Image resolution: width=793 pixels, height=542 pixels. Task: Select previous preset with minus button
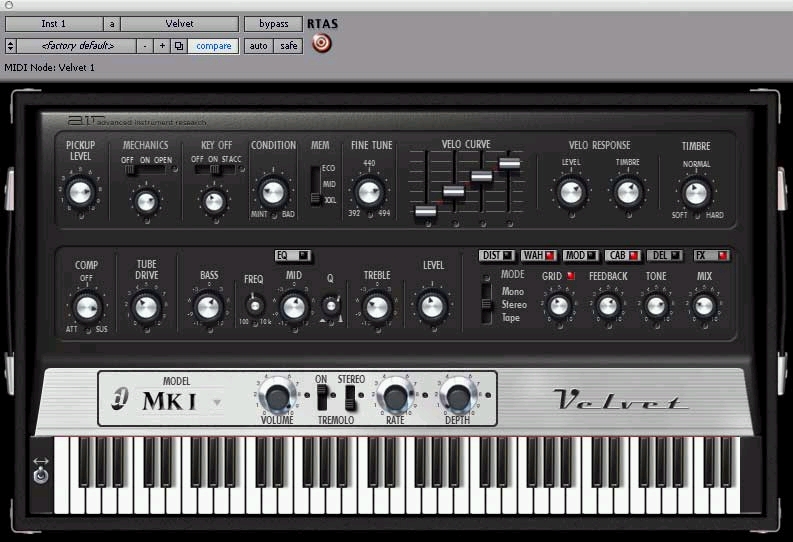coord(145,46)
